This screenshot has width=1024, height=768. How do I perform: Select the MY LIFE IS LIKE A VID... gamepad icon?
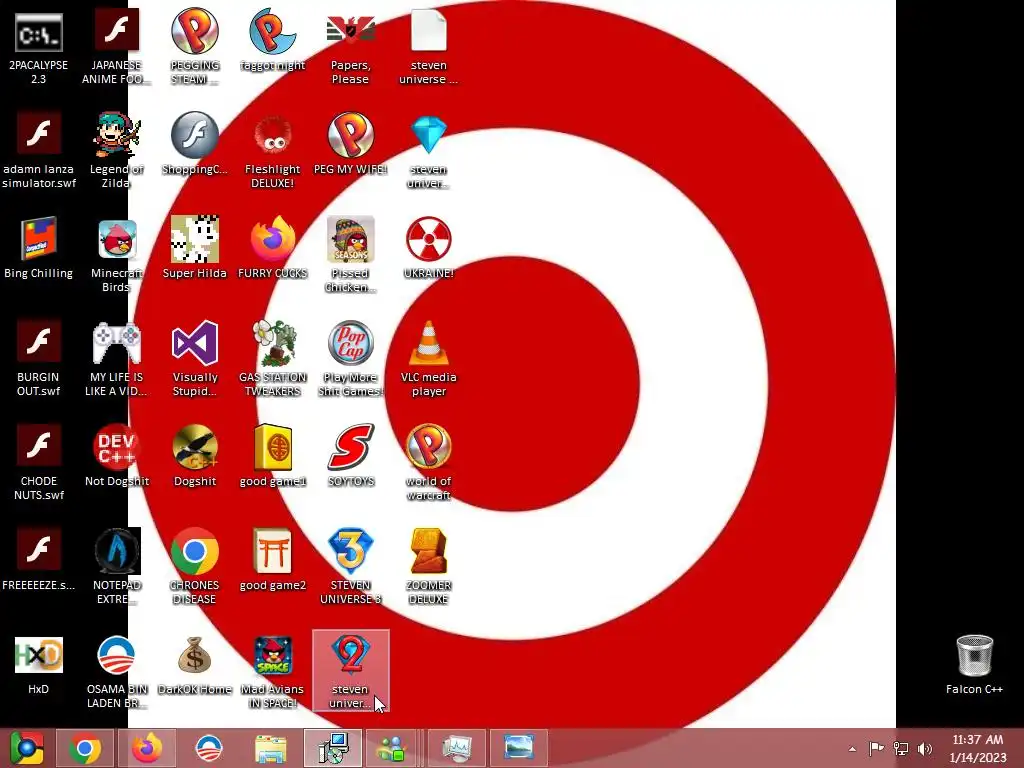point(116,358)
